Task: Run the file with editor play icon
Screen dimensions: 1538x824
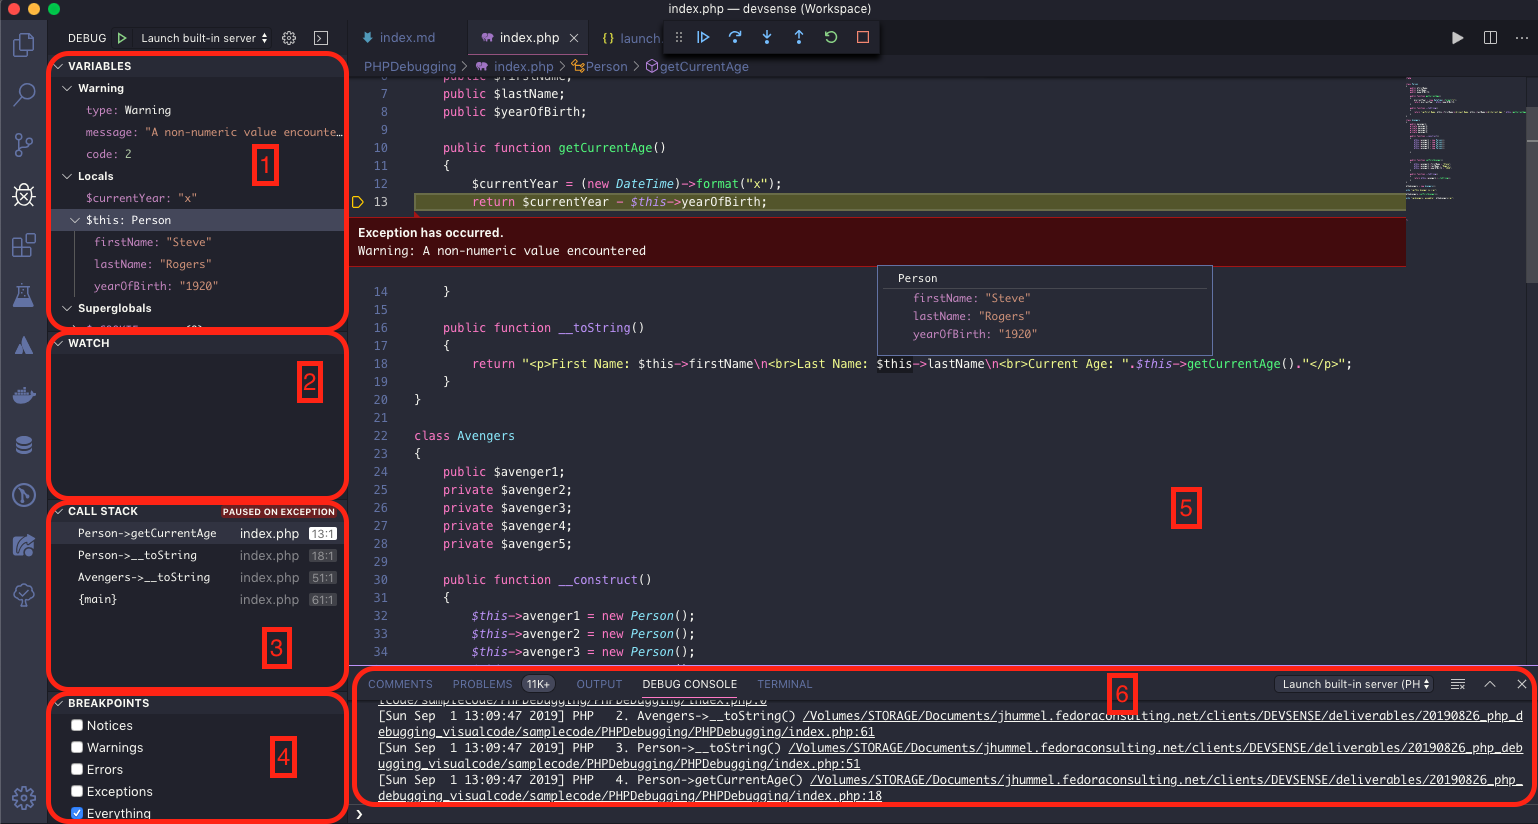Action: tap(1458, 38)
